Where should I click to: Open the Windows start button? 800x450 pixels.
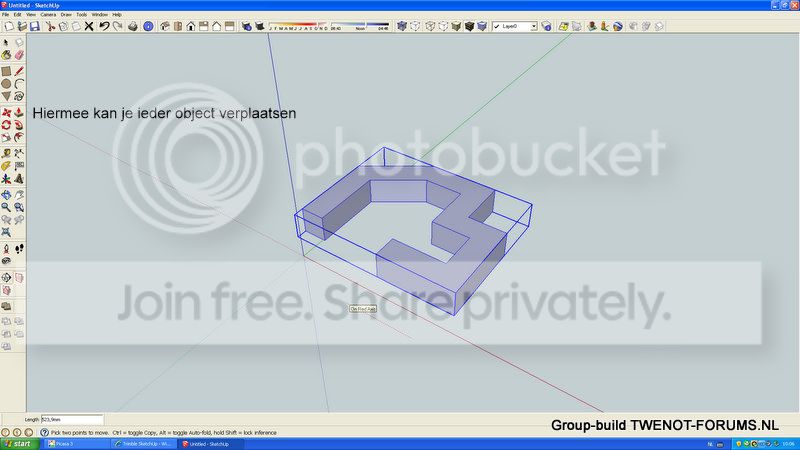[19, 444]
